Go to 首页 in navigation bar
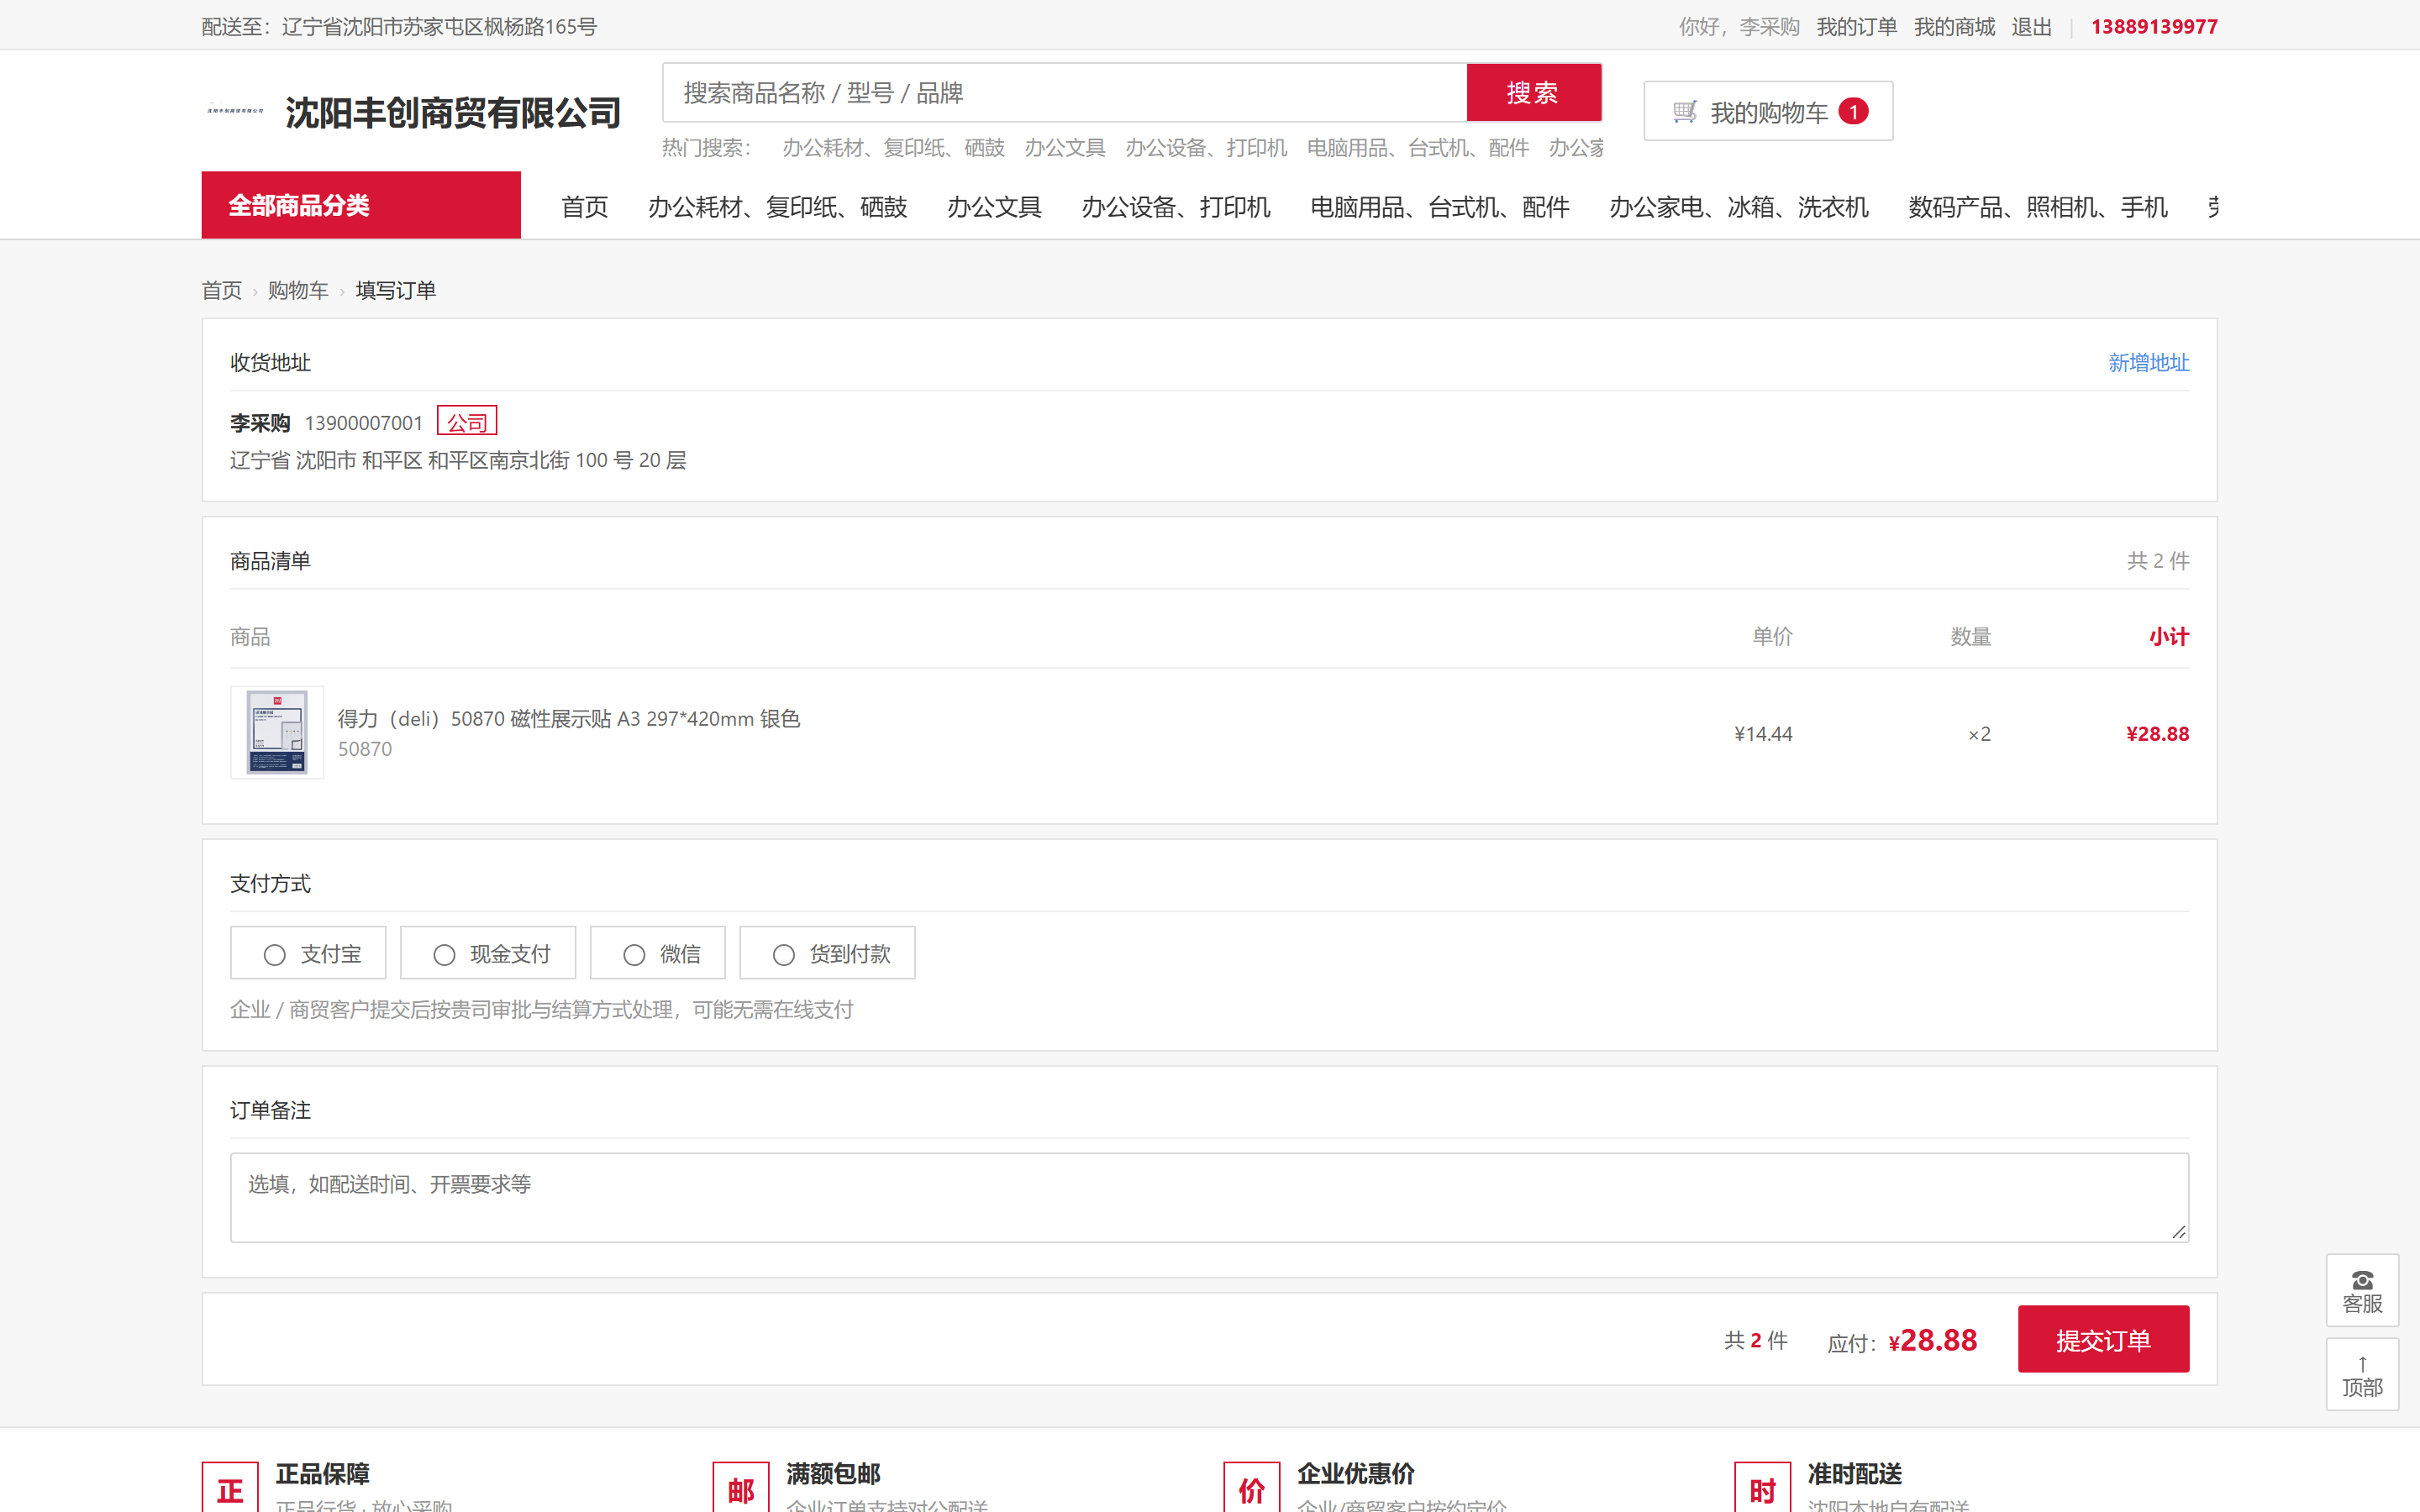This screenshot has width=2420, height=1512. click(x=585, y=207)
